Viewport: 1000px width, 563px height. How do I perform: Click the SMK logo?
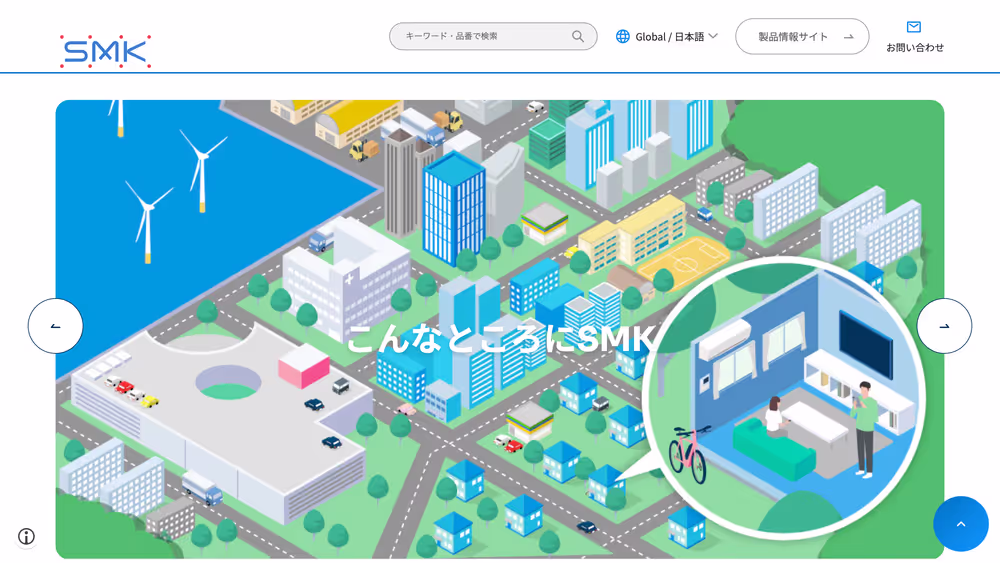click(x=105, y=51)
